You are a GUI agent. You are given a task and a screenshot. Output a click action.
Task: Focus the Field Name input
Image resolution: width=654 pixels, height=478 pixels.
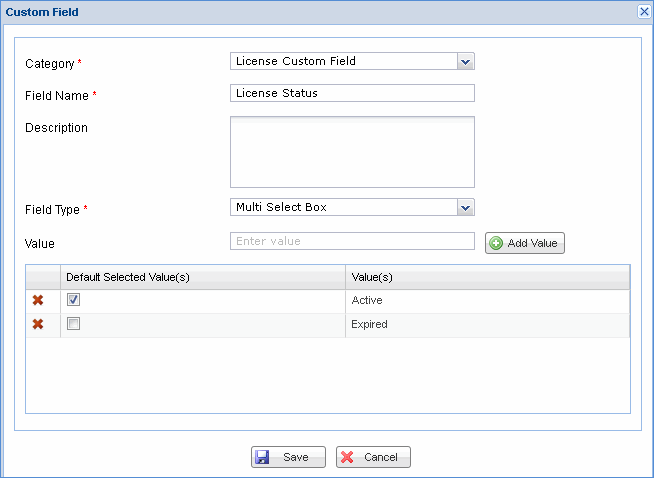pyautogui.click(x=352, y=93)
